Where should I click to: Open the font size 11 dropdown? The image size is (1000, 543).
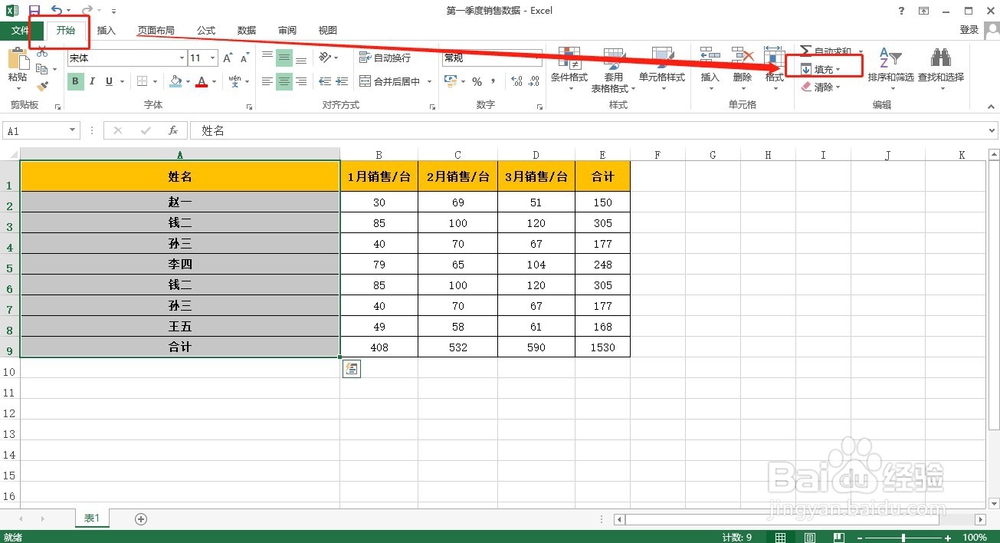212,58
